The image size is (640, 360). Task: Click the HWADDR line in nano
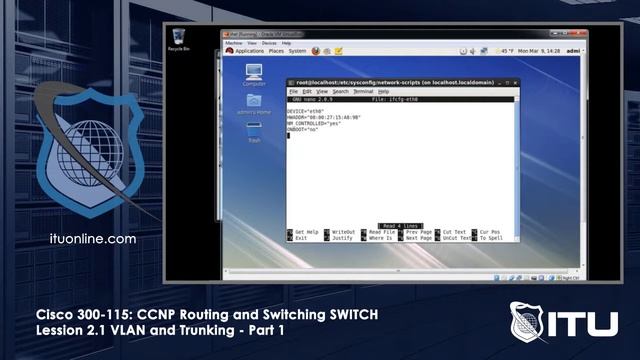[324, 117]
